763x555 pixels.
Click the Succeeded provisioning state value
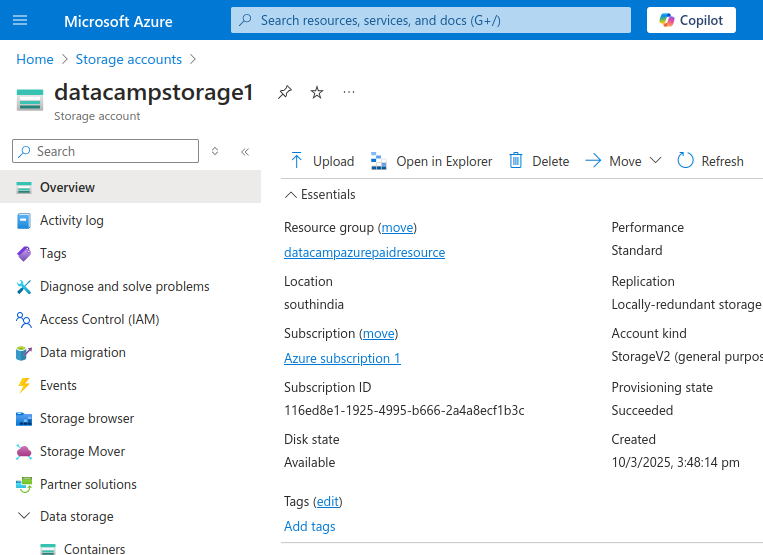click(x=642, y=411)
